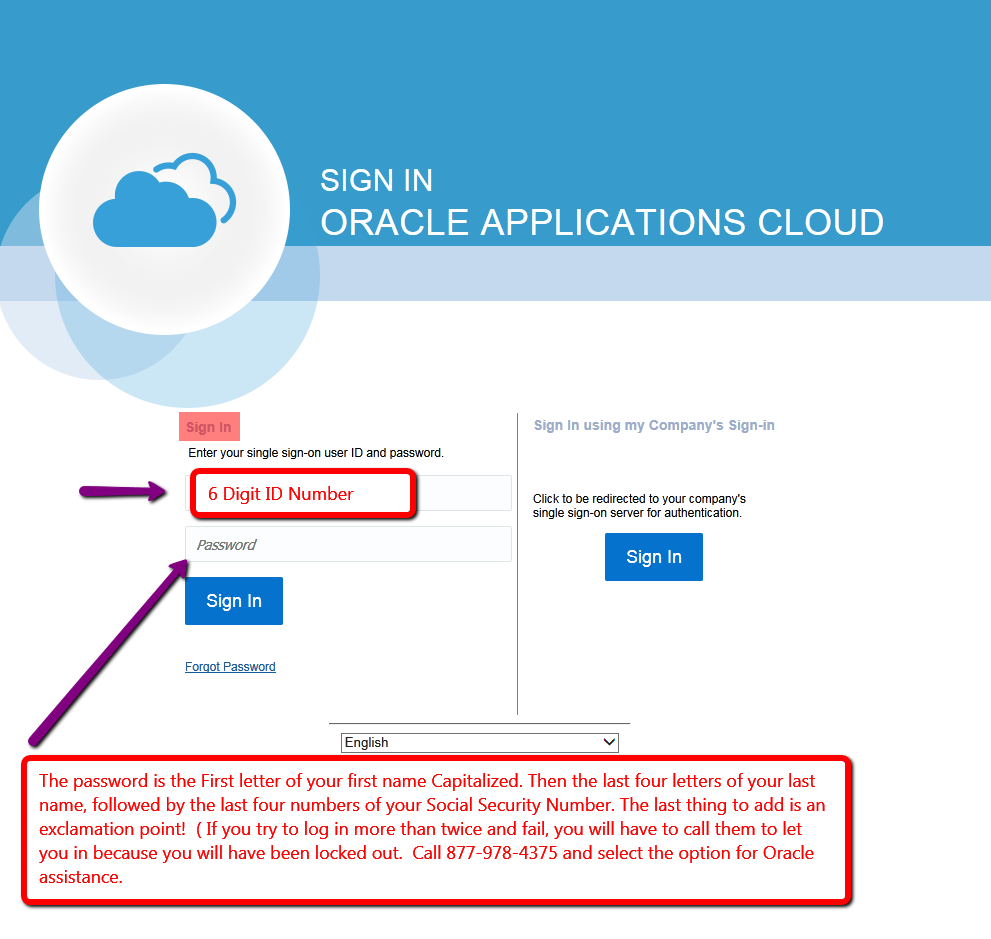Click the language selector chevron arrow
The height and width of the screenshot is (939, 991).
point(608,742)
